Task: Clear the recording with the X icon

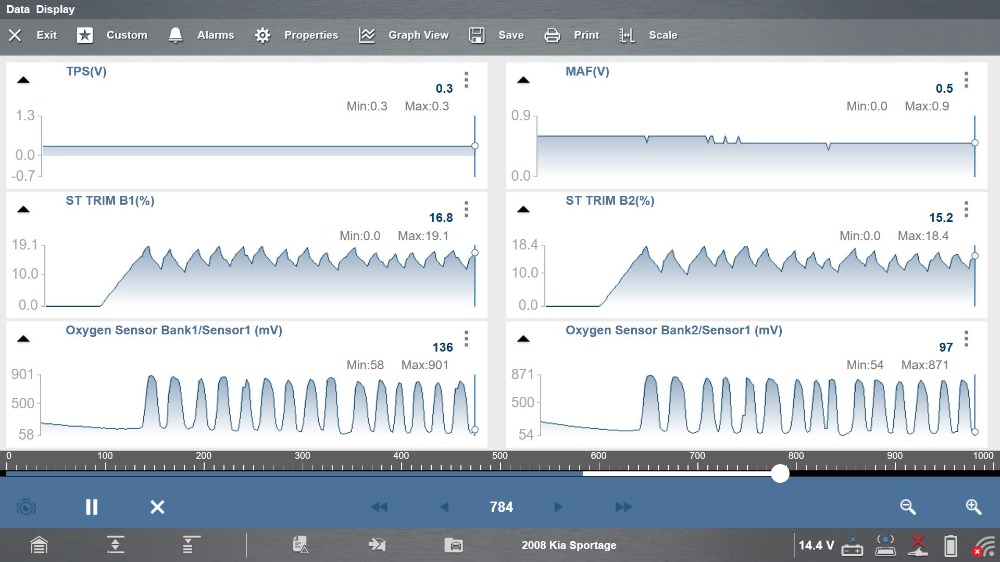Action: 157,507
